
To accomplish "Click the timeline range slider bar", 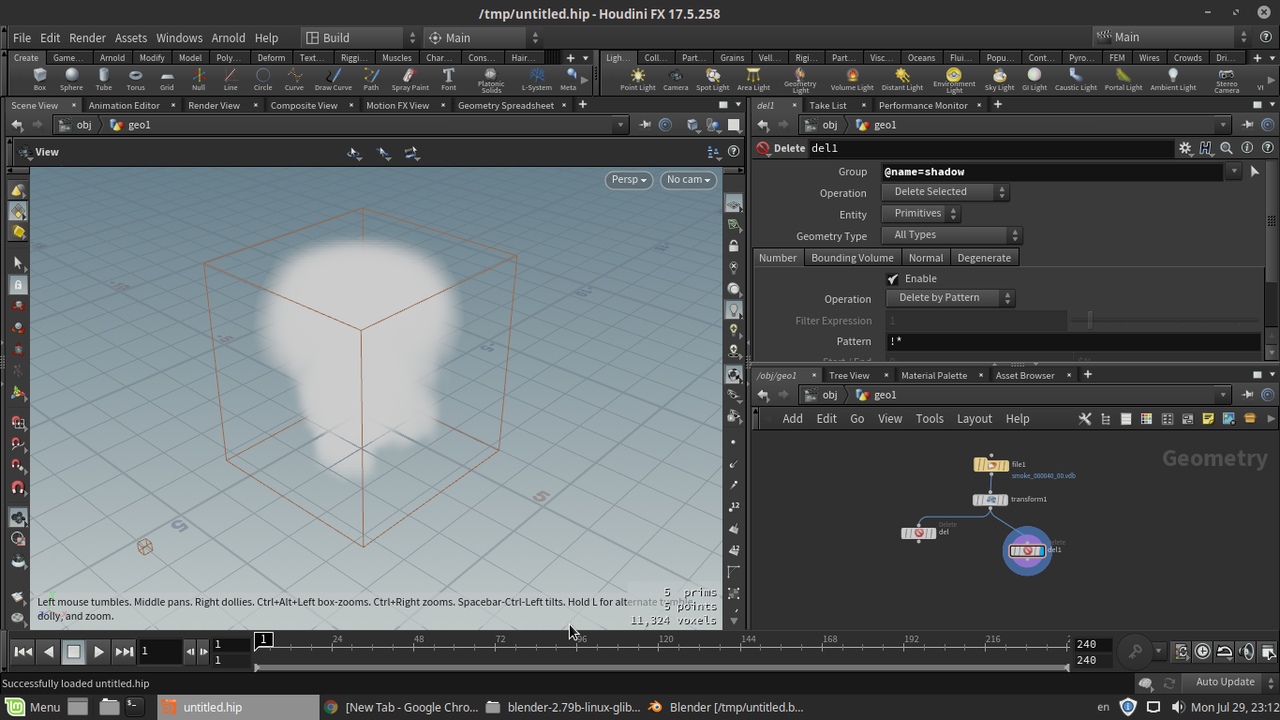I will 662,667.
